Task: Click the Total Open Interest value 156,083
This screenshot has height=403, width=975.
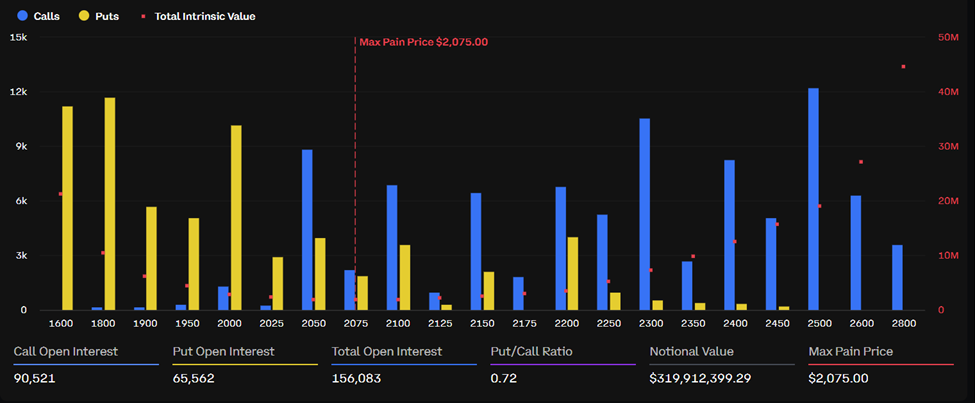Action: [358, 379]
